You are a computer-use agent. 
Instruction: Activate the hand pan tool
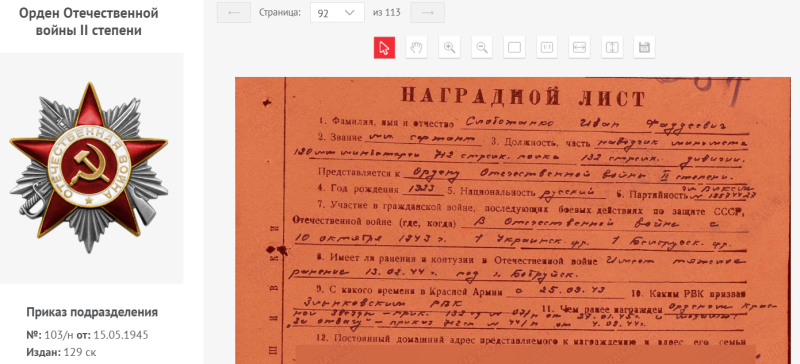pyautogui.click(x=417, y=48)
